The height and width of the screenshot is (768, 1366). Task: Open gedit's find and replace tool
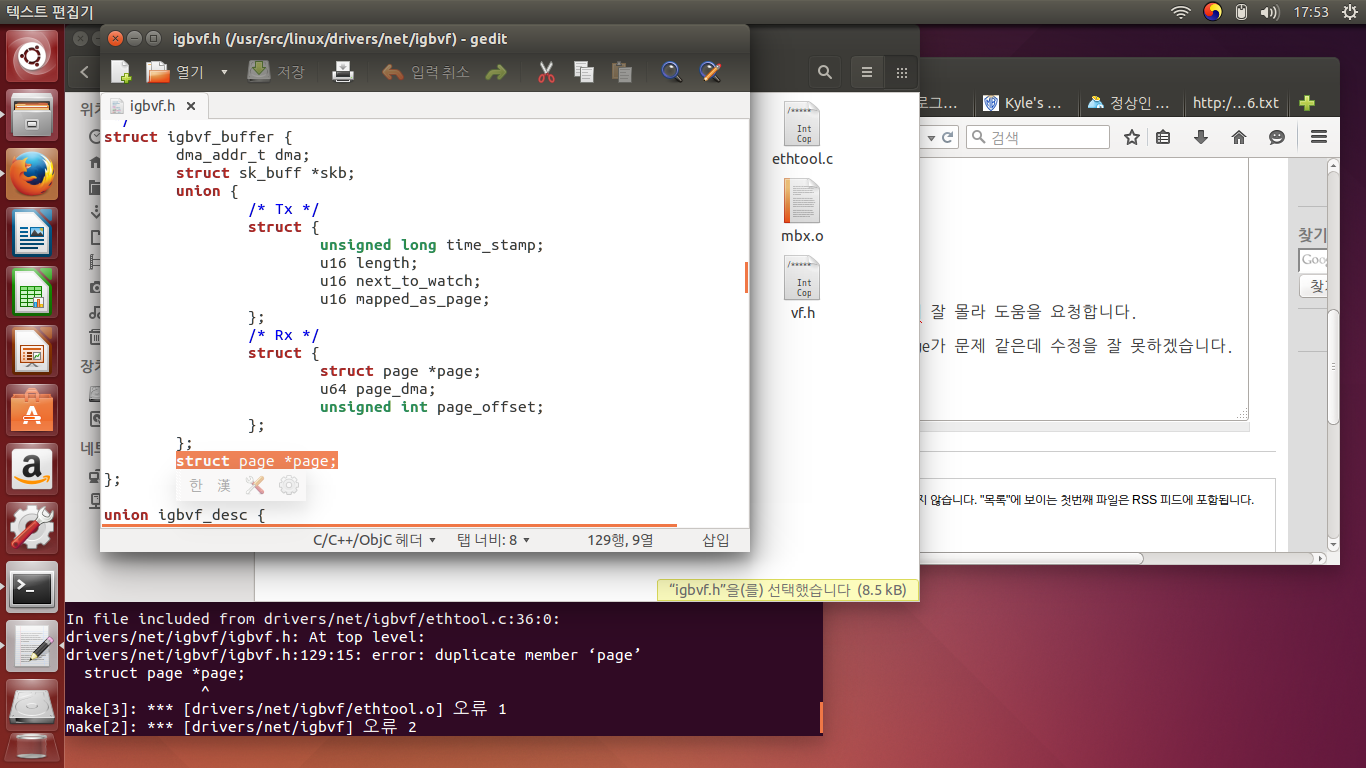click(710, 72)
